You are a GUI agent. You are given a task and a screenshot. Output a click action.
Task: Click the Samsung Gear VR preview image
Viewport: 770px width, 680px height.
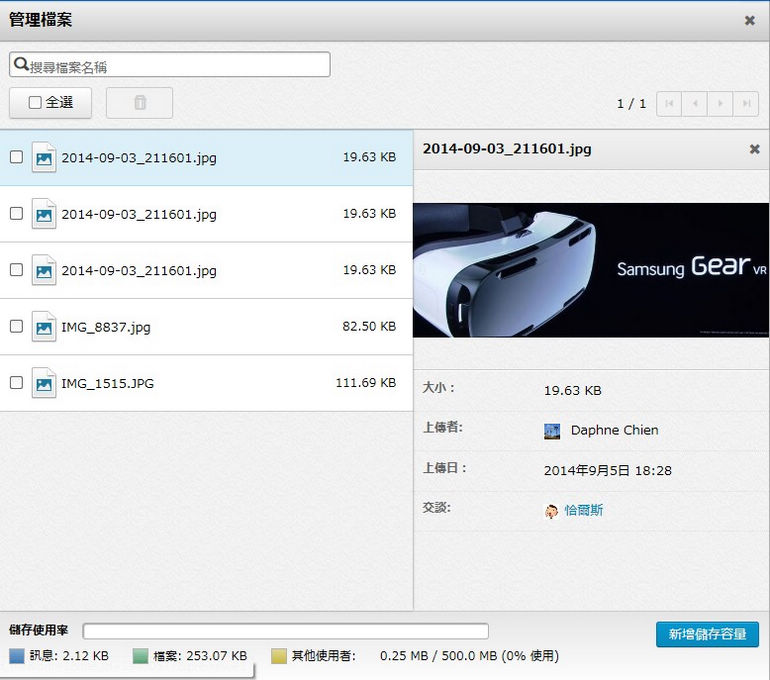(591, 270)
